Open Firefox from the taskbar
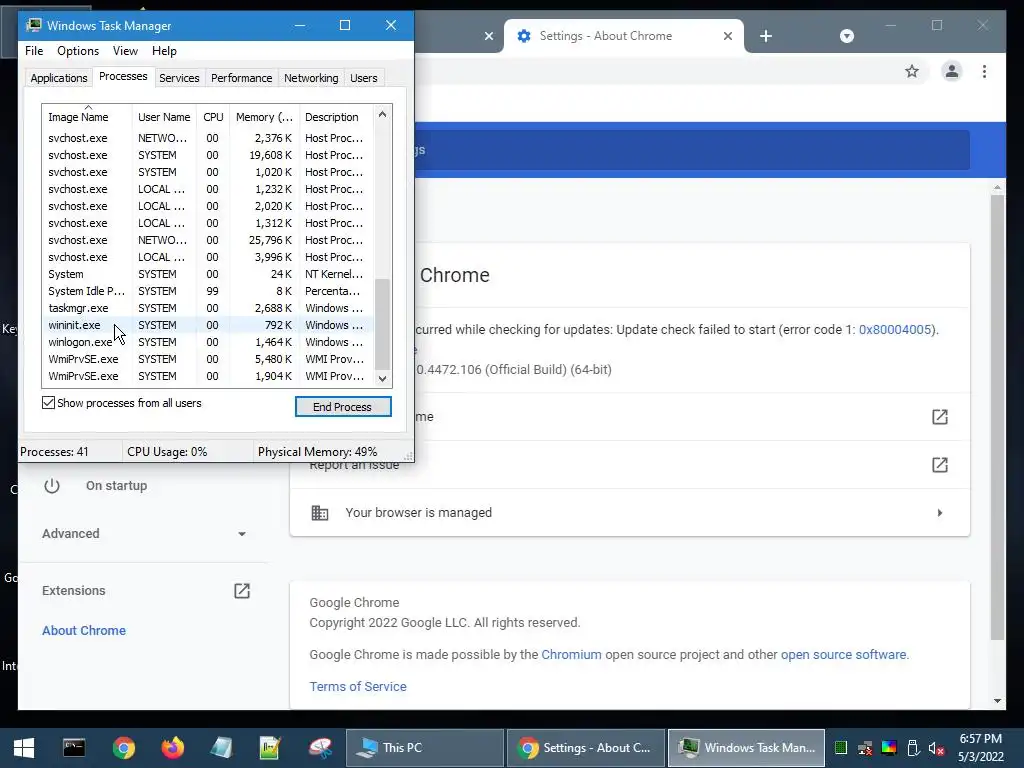 (x=172, y=748)
